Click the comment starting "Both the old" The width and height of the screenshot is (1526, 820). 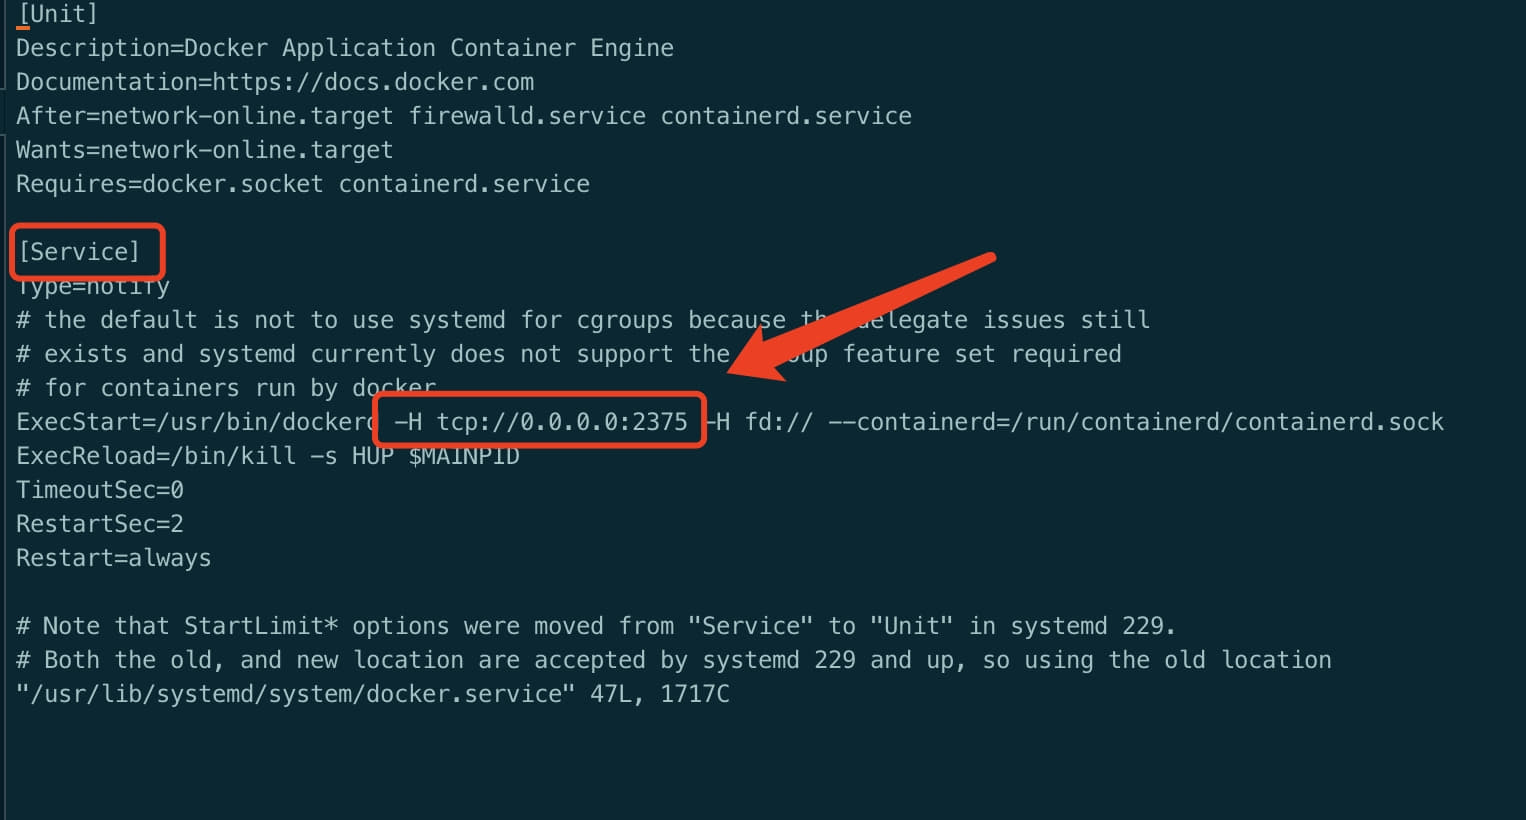(673, 660)
